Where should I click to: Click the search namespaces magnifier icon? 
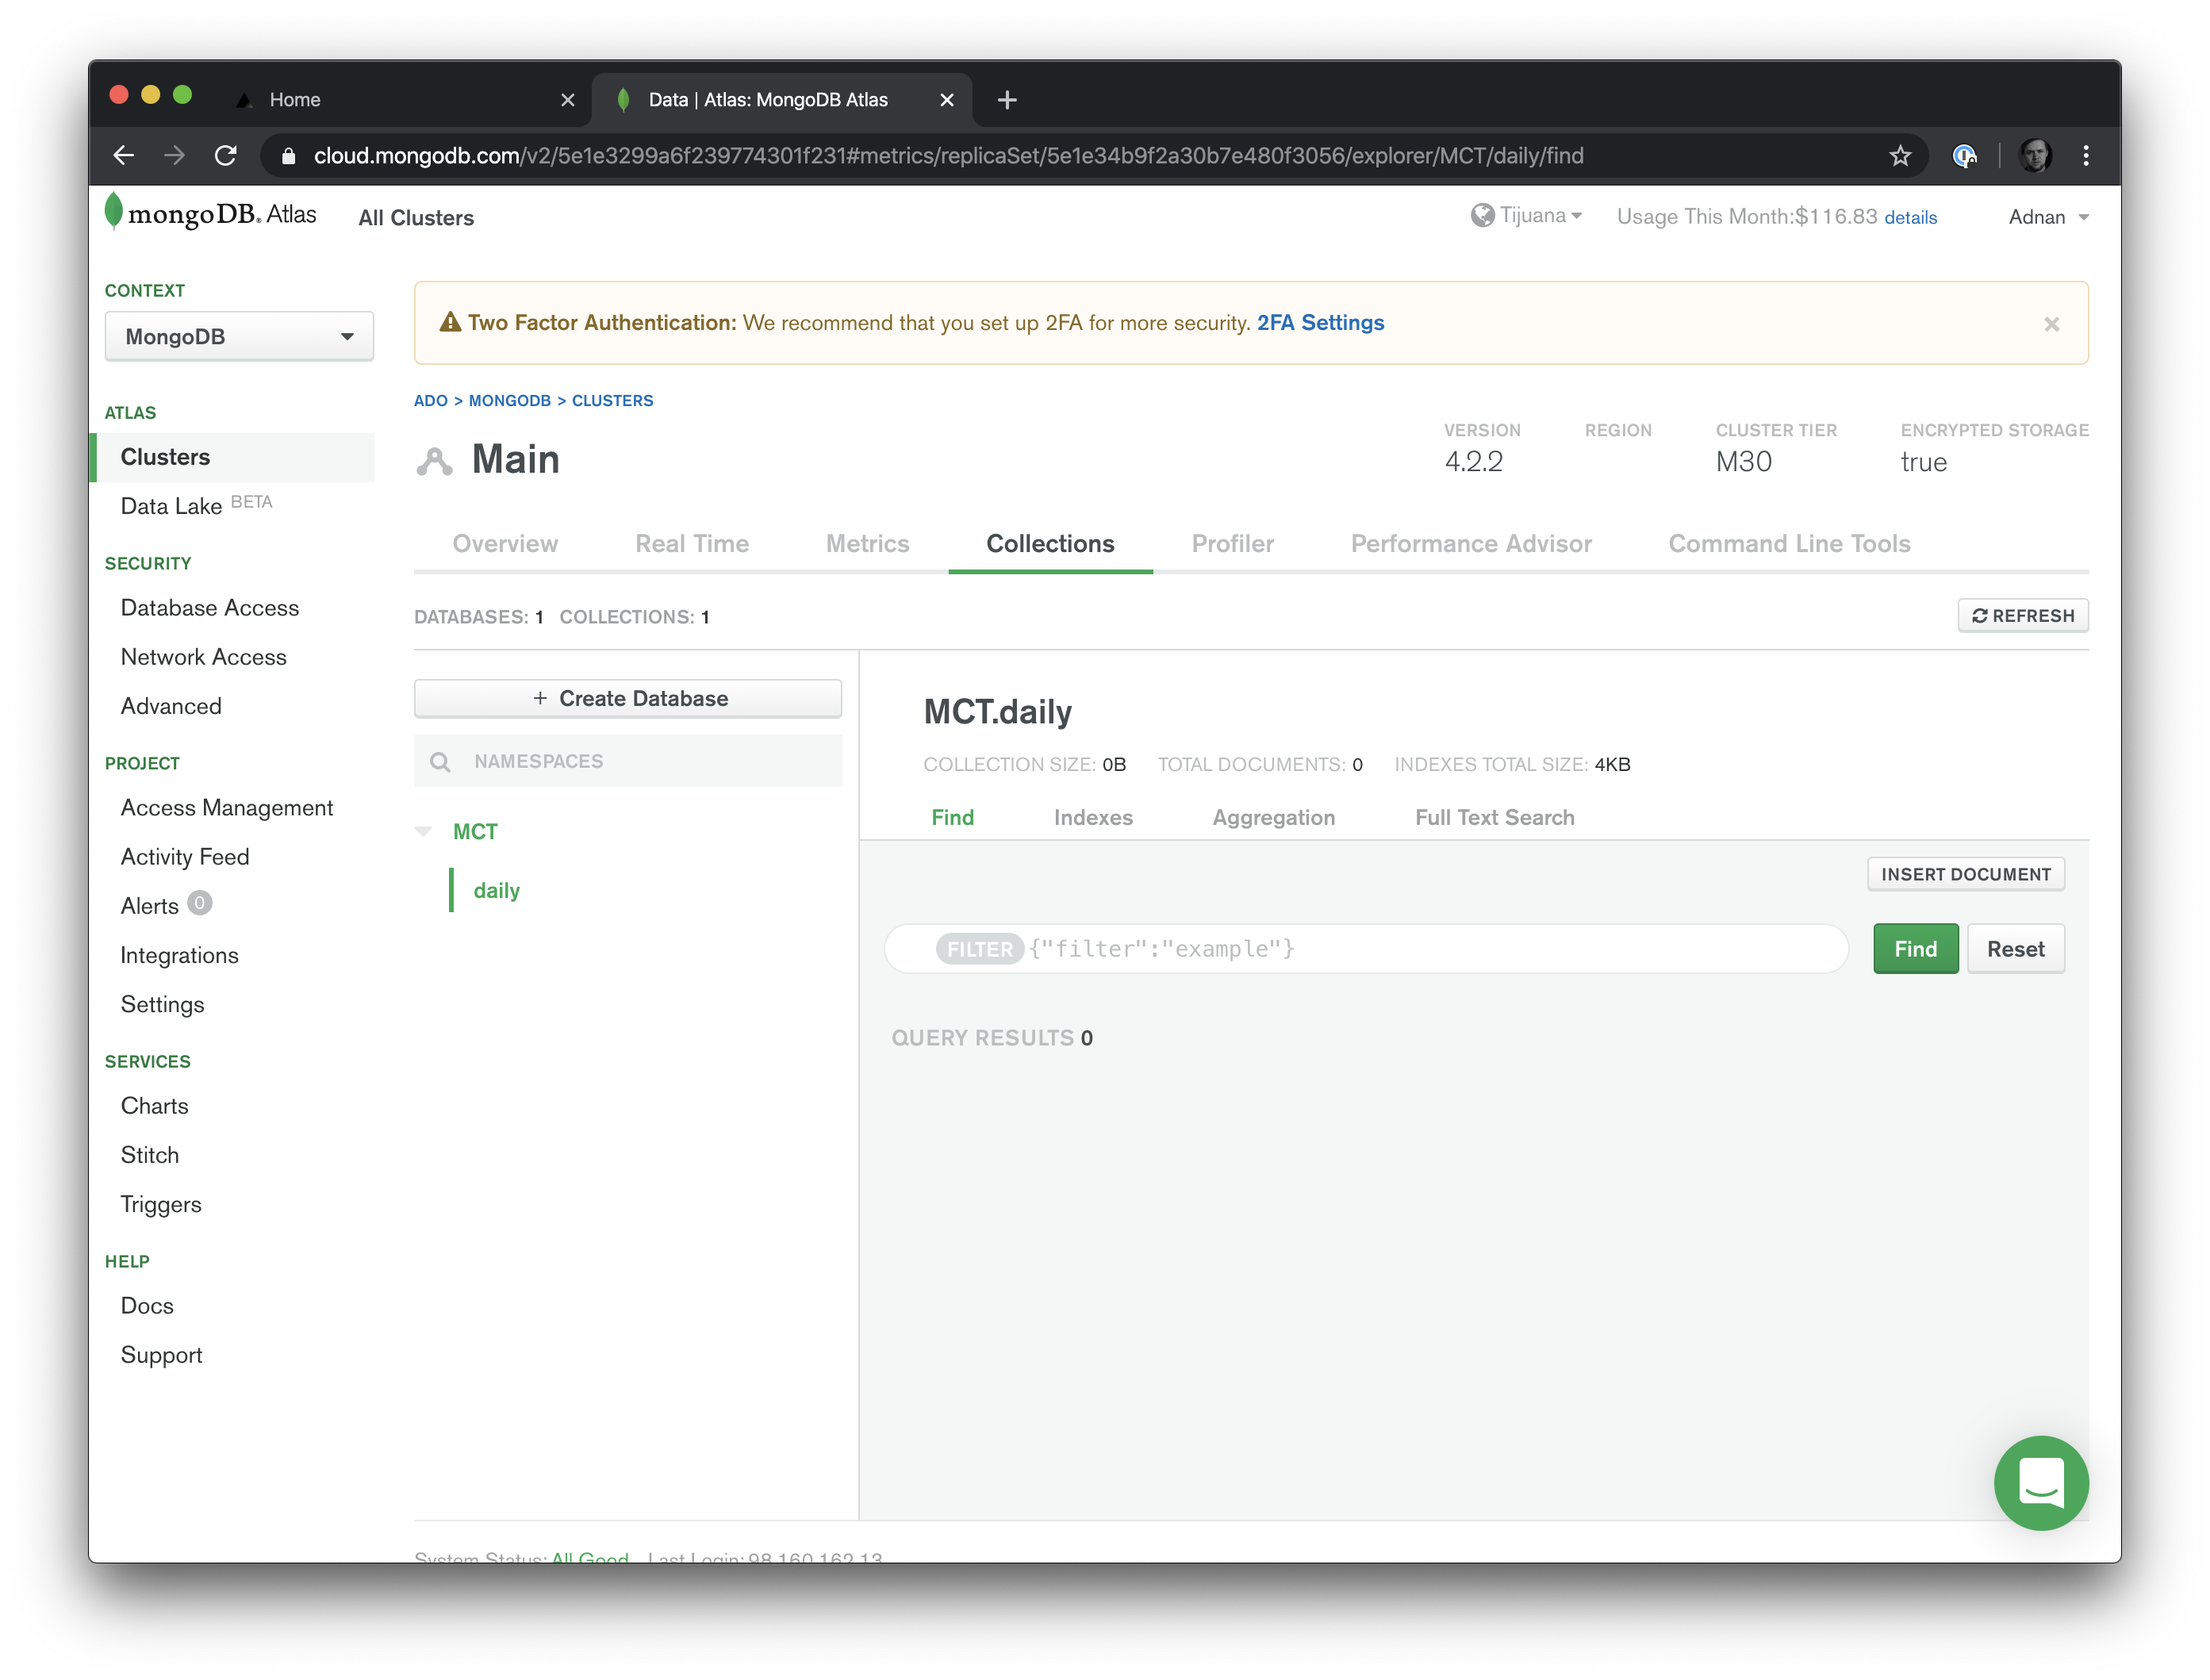441,761
